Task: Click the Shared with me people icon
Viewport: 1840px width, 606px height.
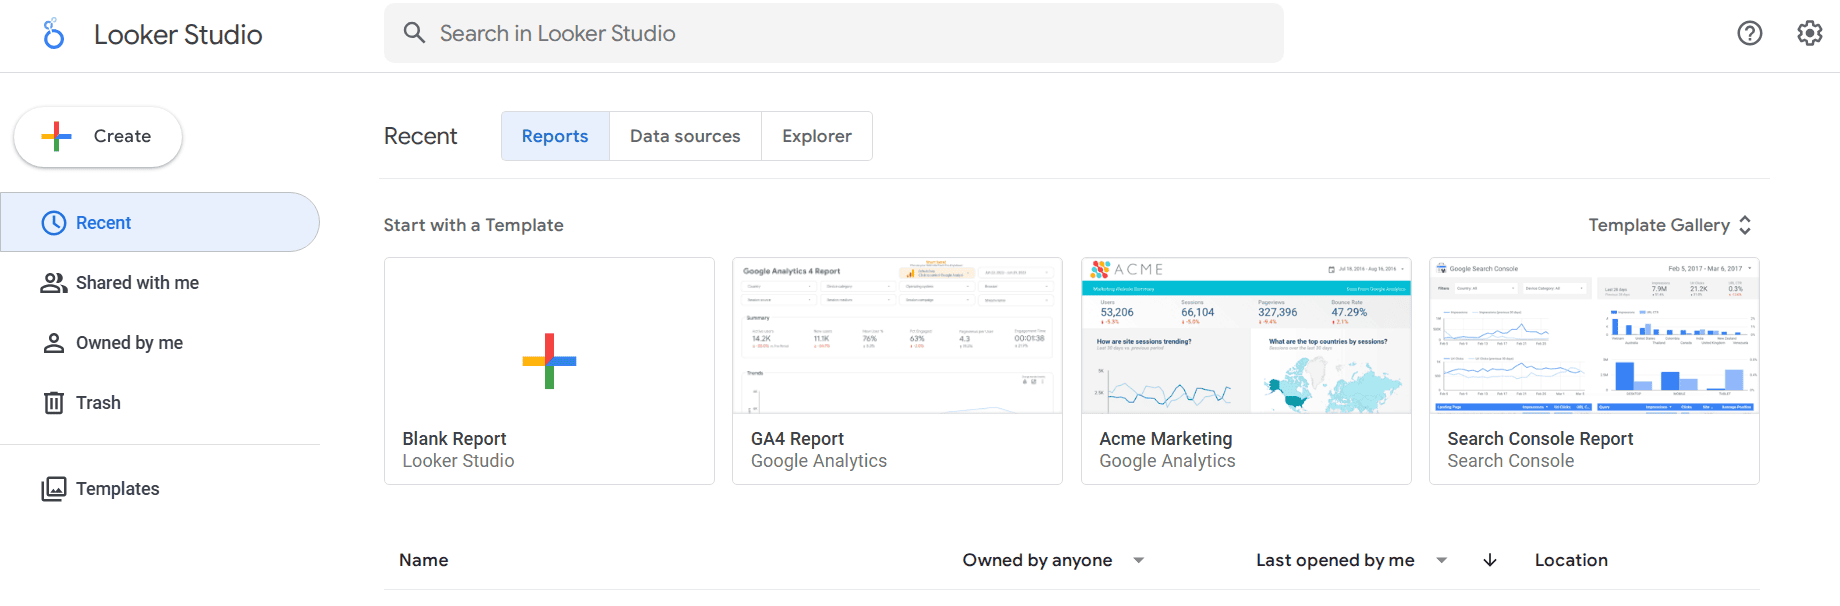Action: tap(54, 283)
